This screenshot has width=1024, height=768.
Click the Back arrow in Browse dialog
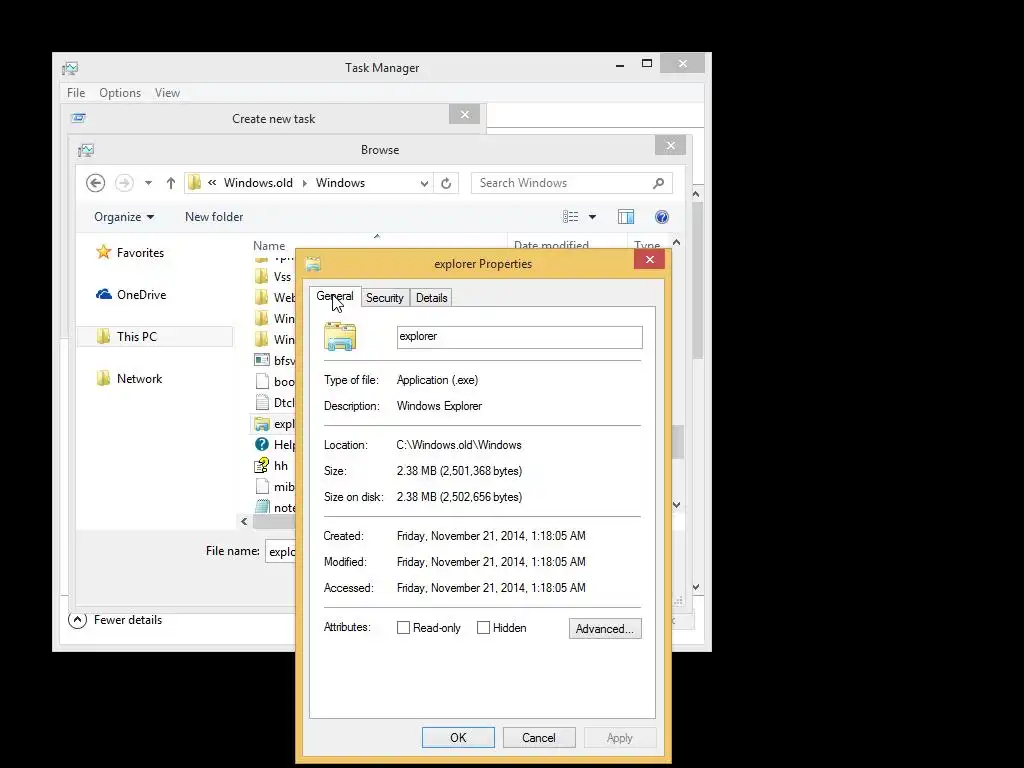[95, 183]
